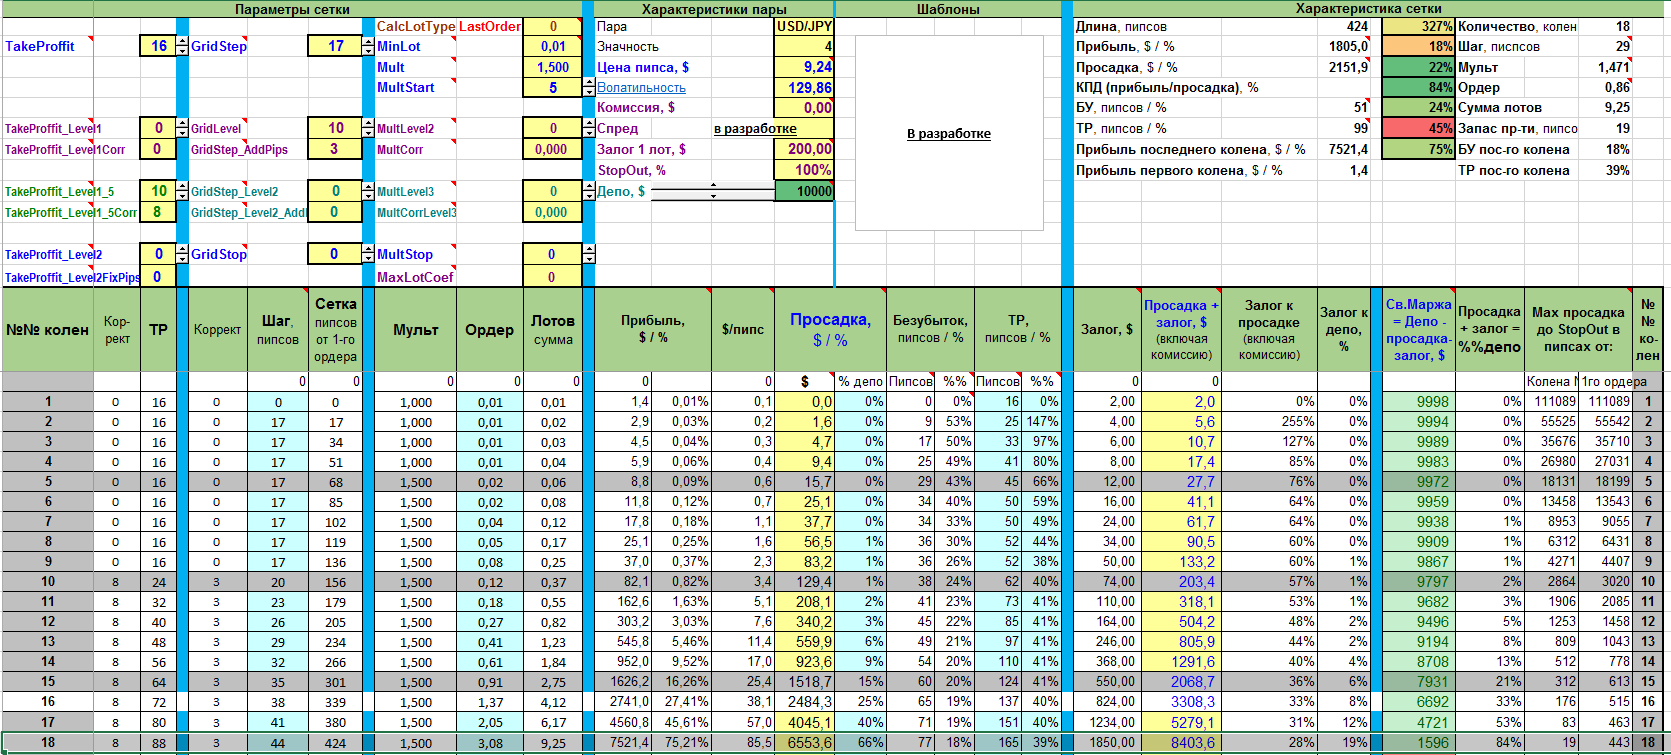Click the TakeProffit_Level1 spinner control

click(182, 128)
